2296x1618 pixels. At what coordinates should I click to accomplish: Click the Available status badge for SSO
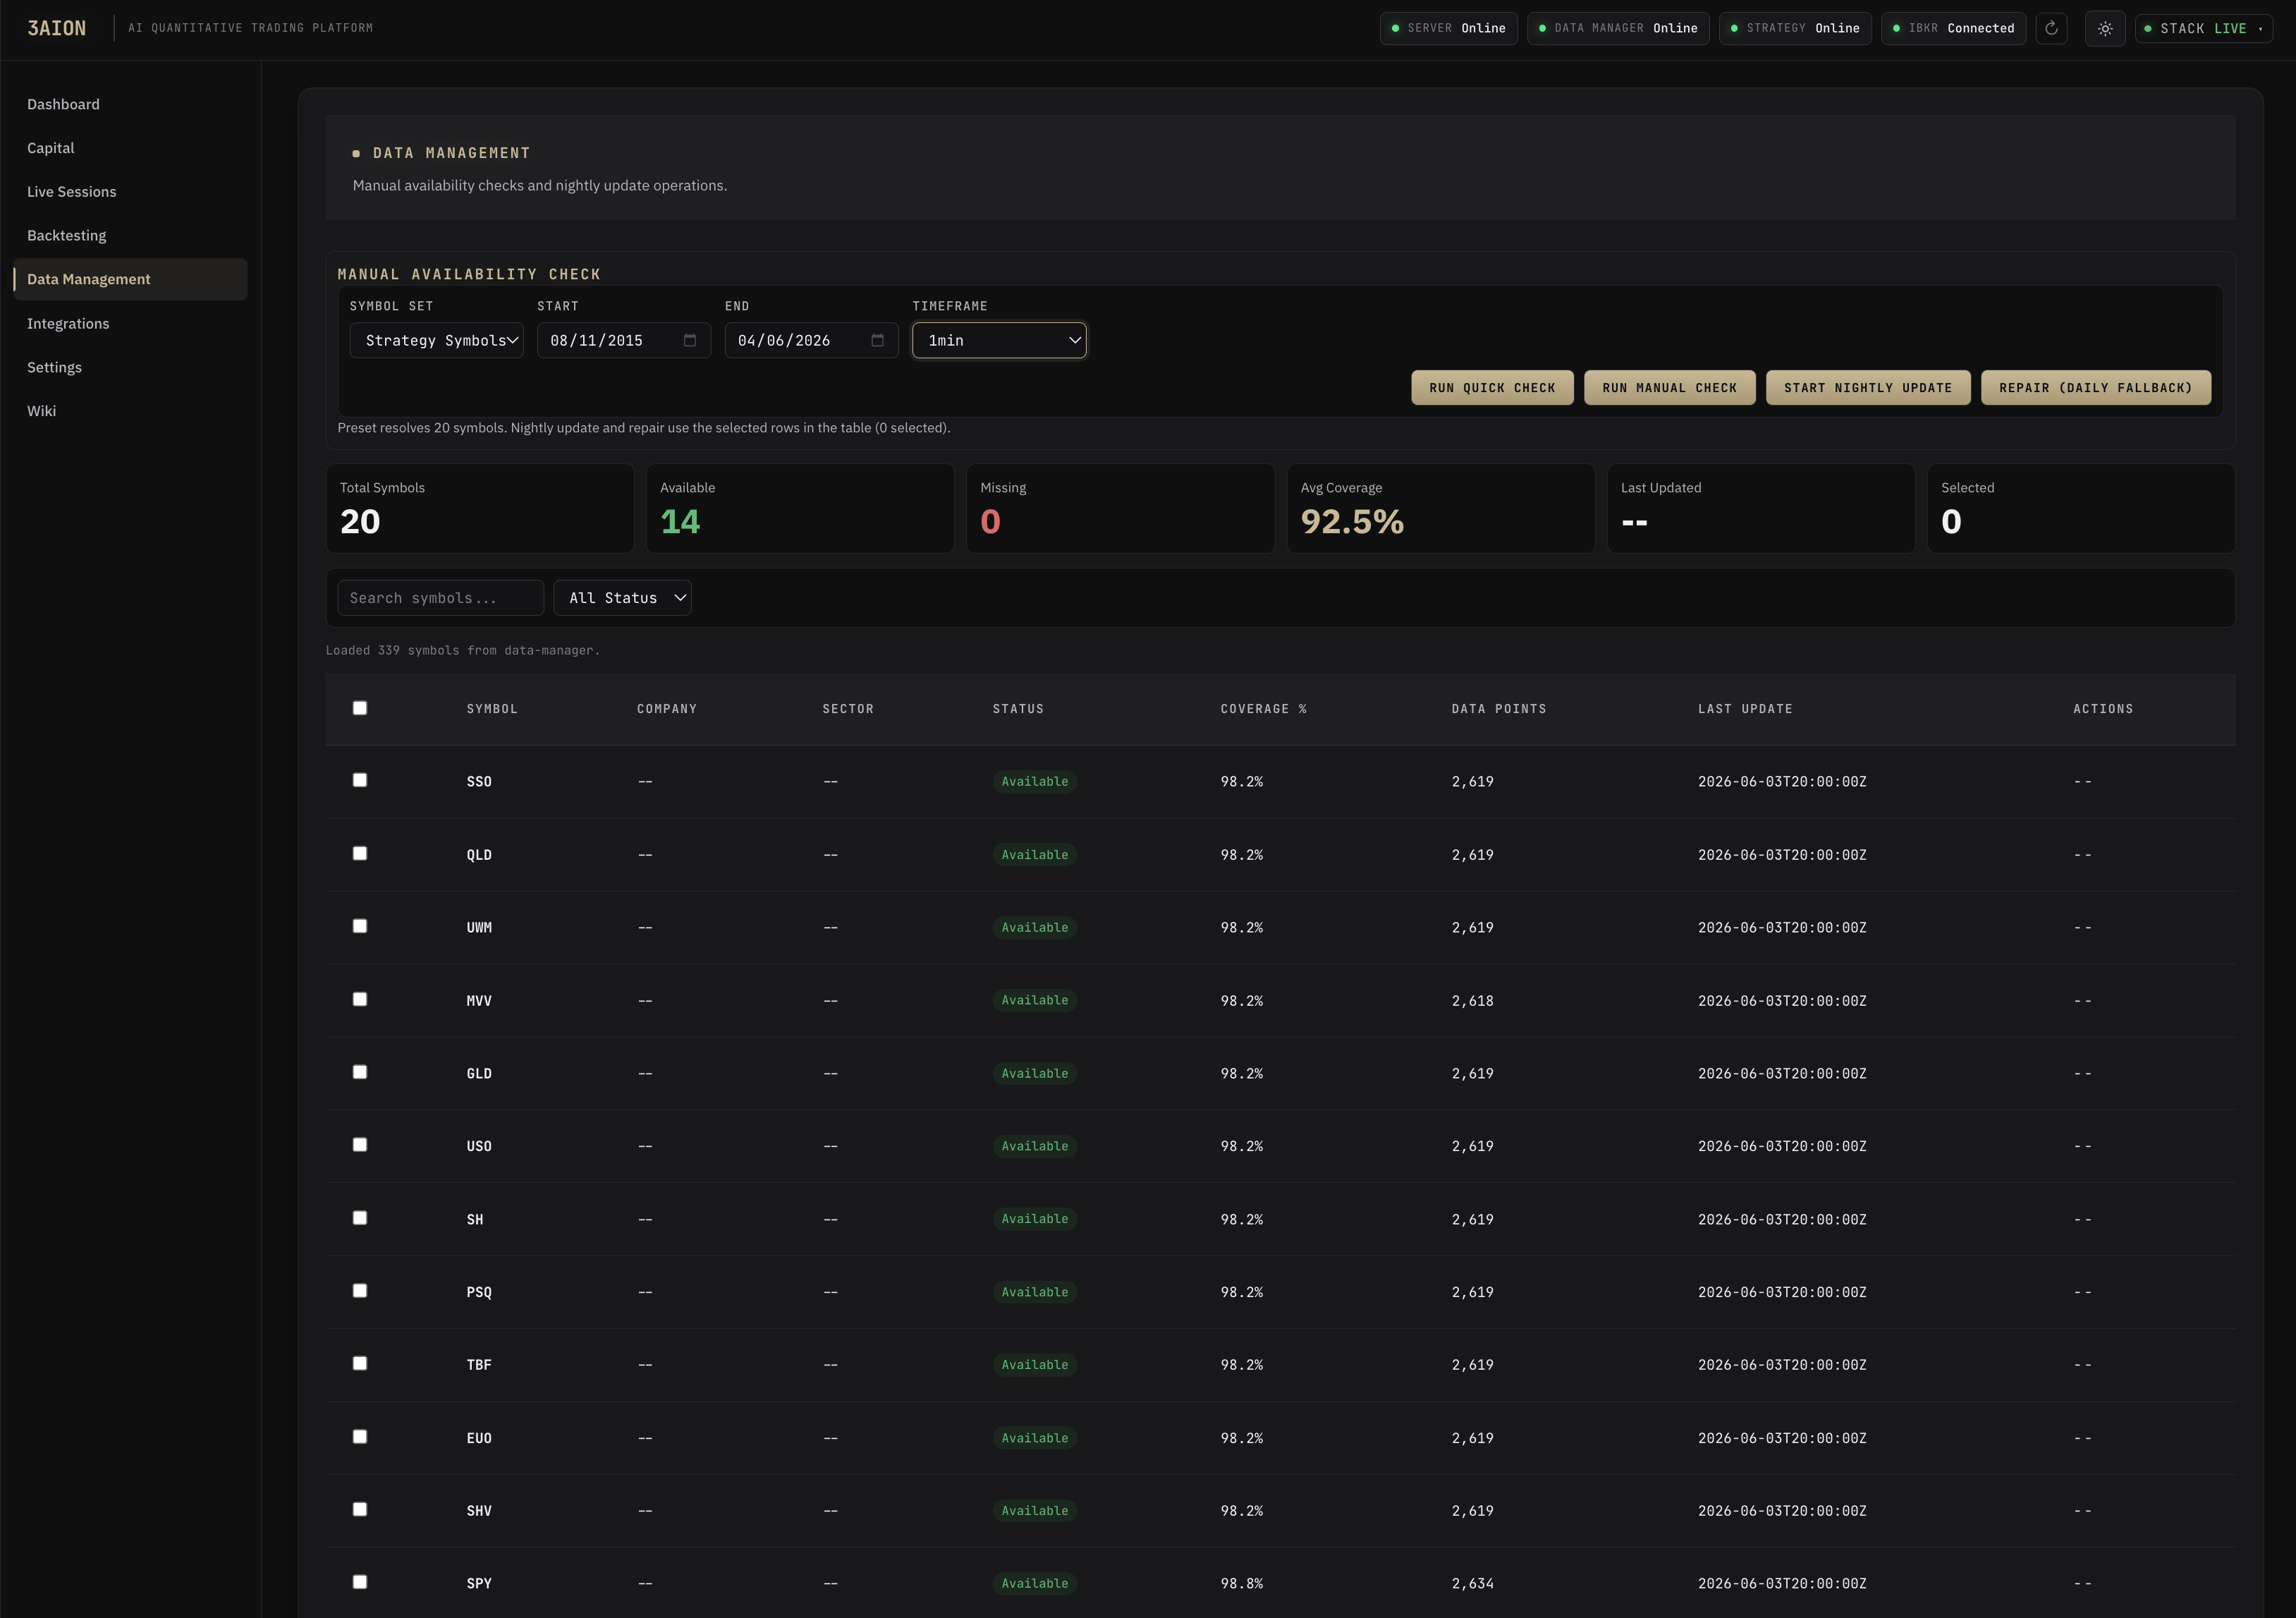pos(1035,781)
